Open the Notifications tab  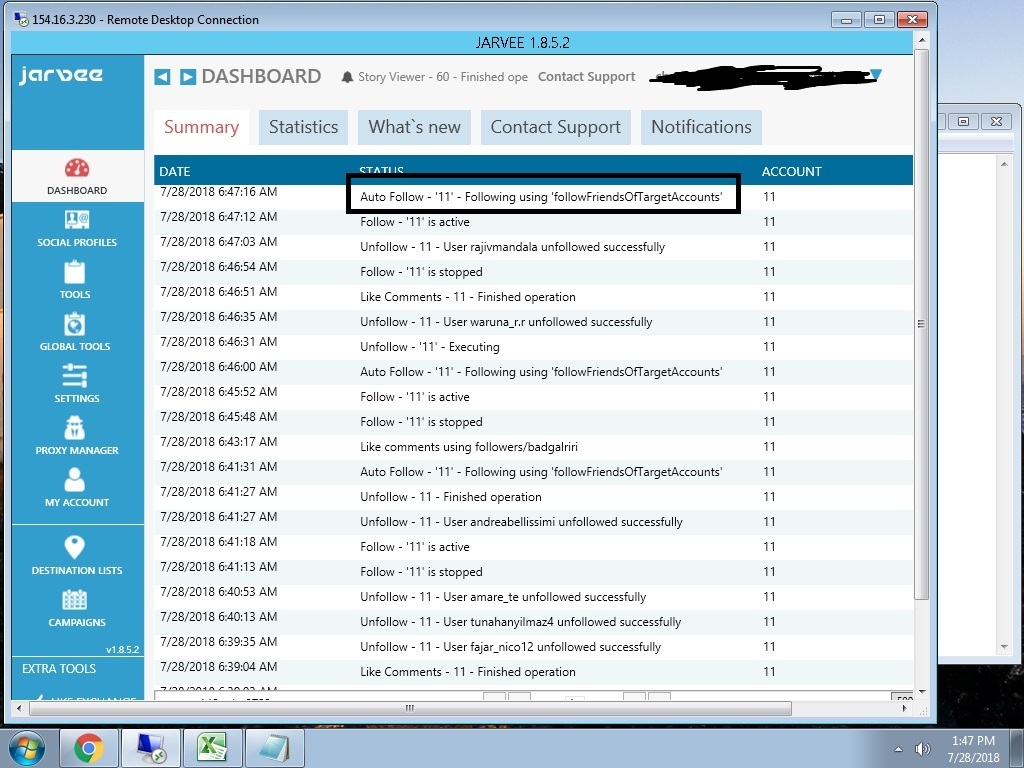pyautogui.click(x=701, y=127)
